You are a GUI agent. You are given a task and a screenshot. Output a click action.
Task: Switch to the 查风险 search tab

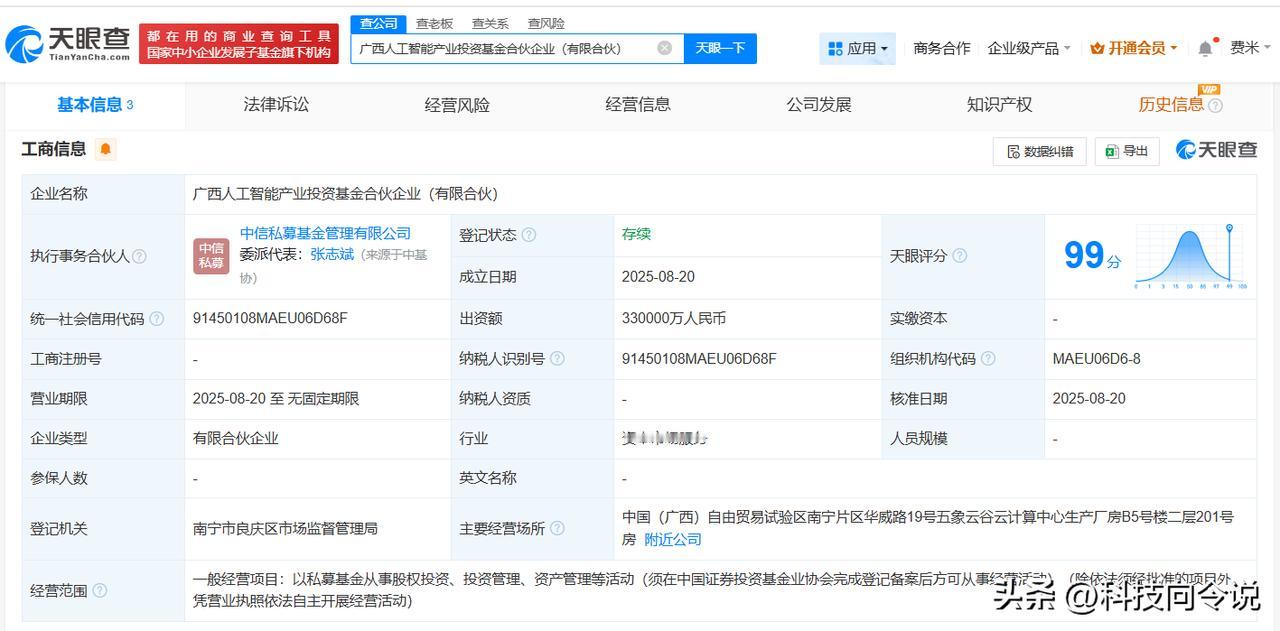point(546,23)
